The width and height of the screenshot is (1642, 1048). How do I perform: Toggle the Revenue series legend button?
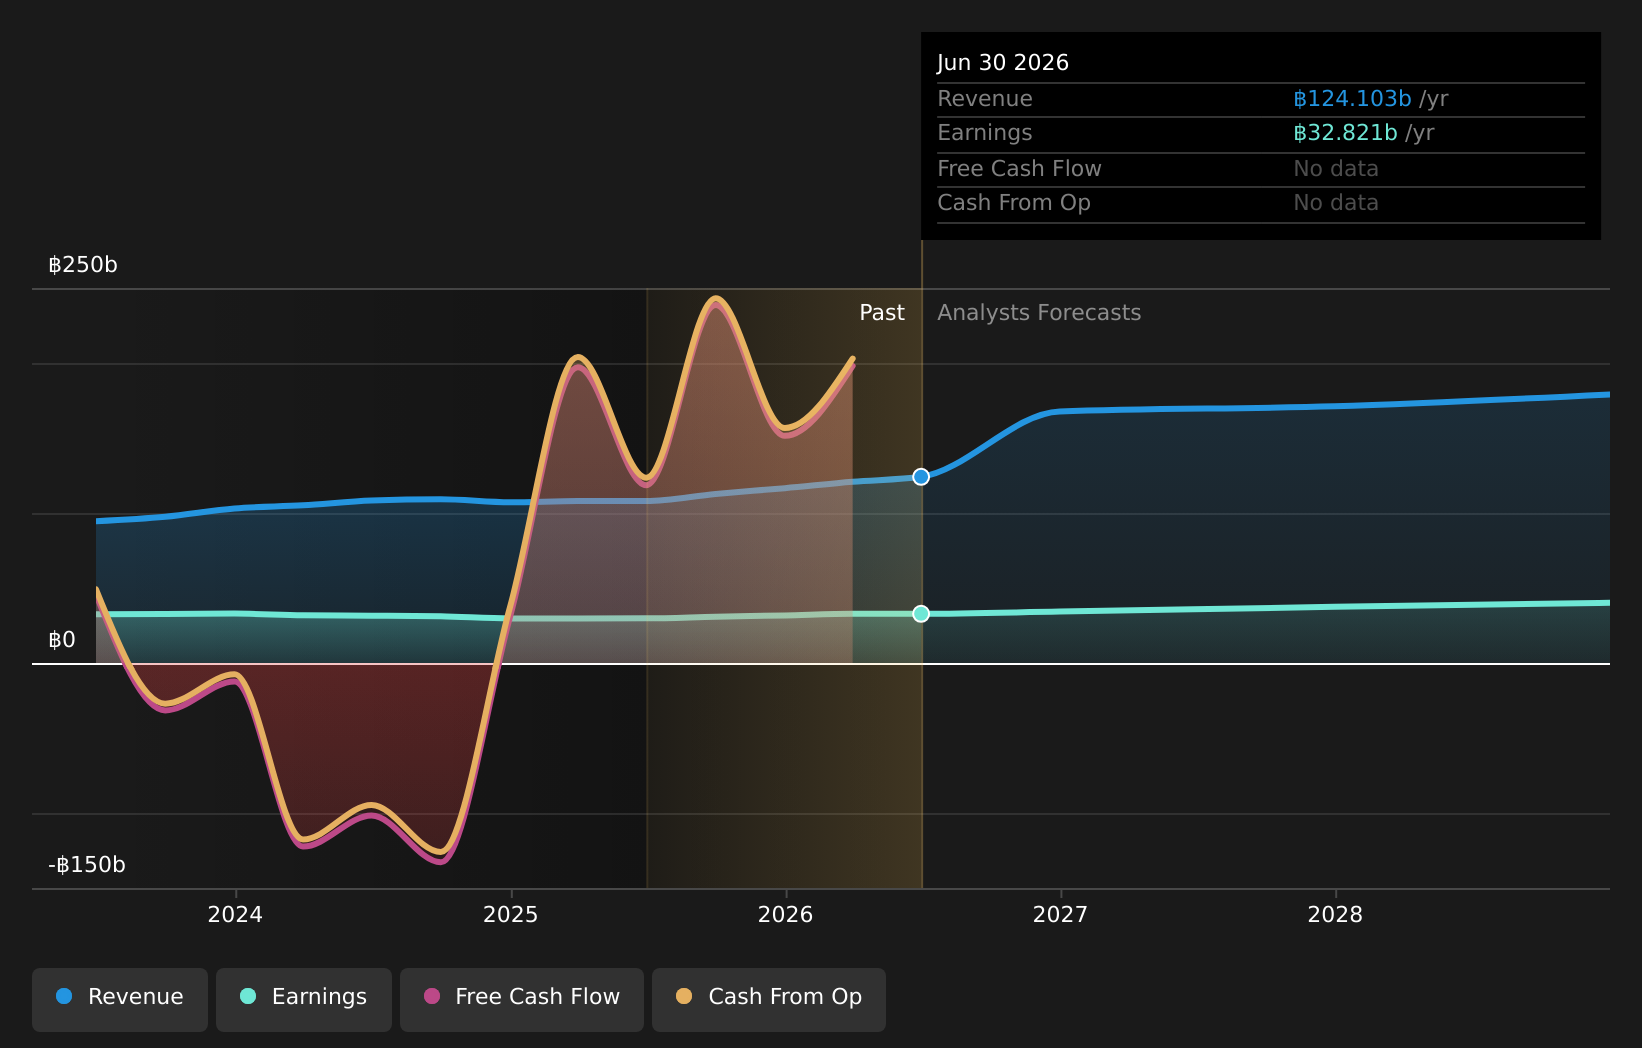coord(120,999)
